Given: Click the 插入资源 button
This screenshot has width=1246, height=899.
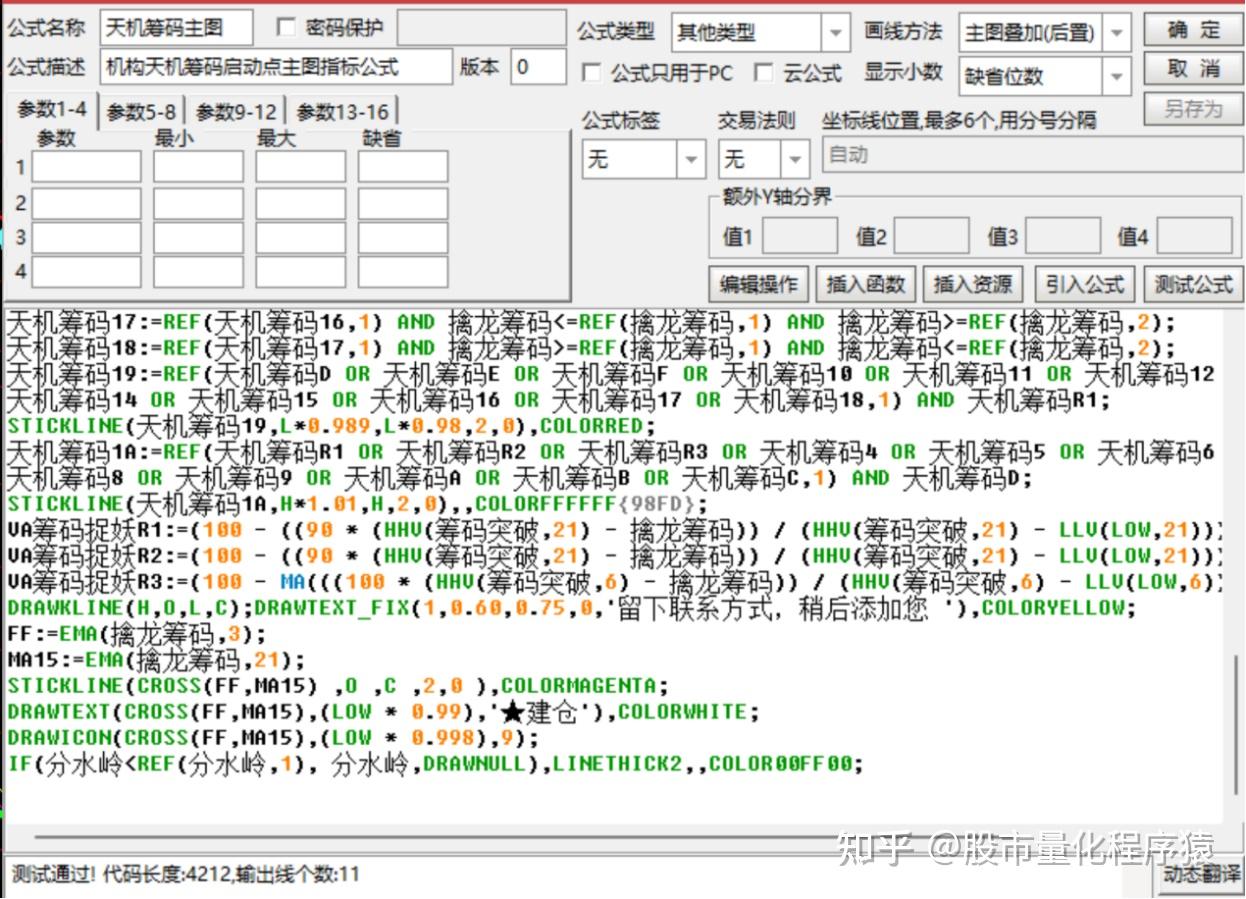Looking at the screenshot, I should tap(972, 284).
